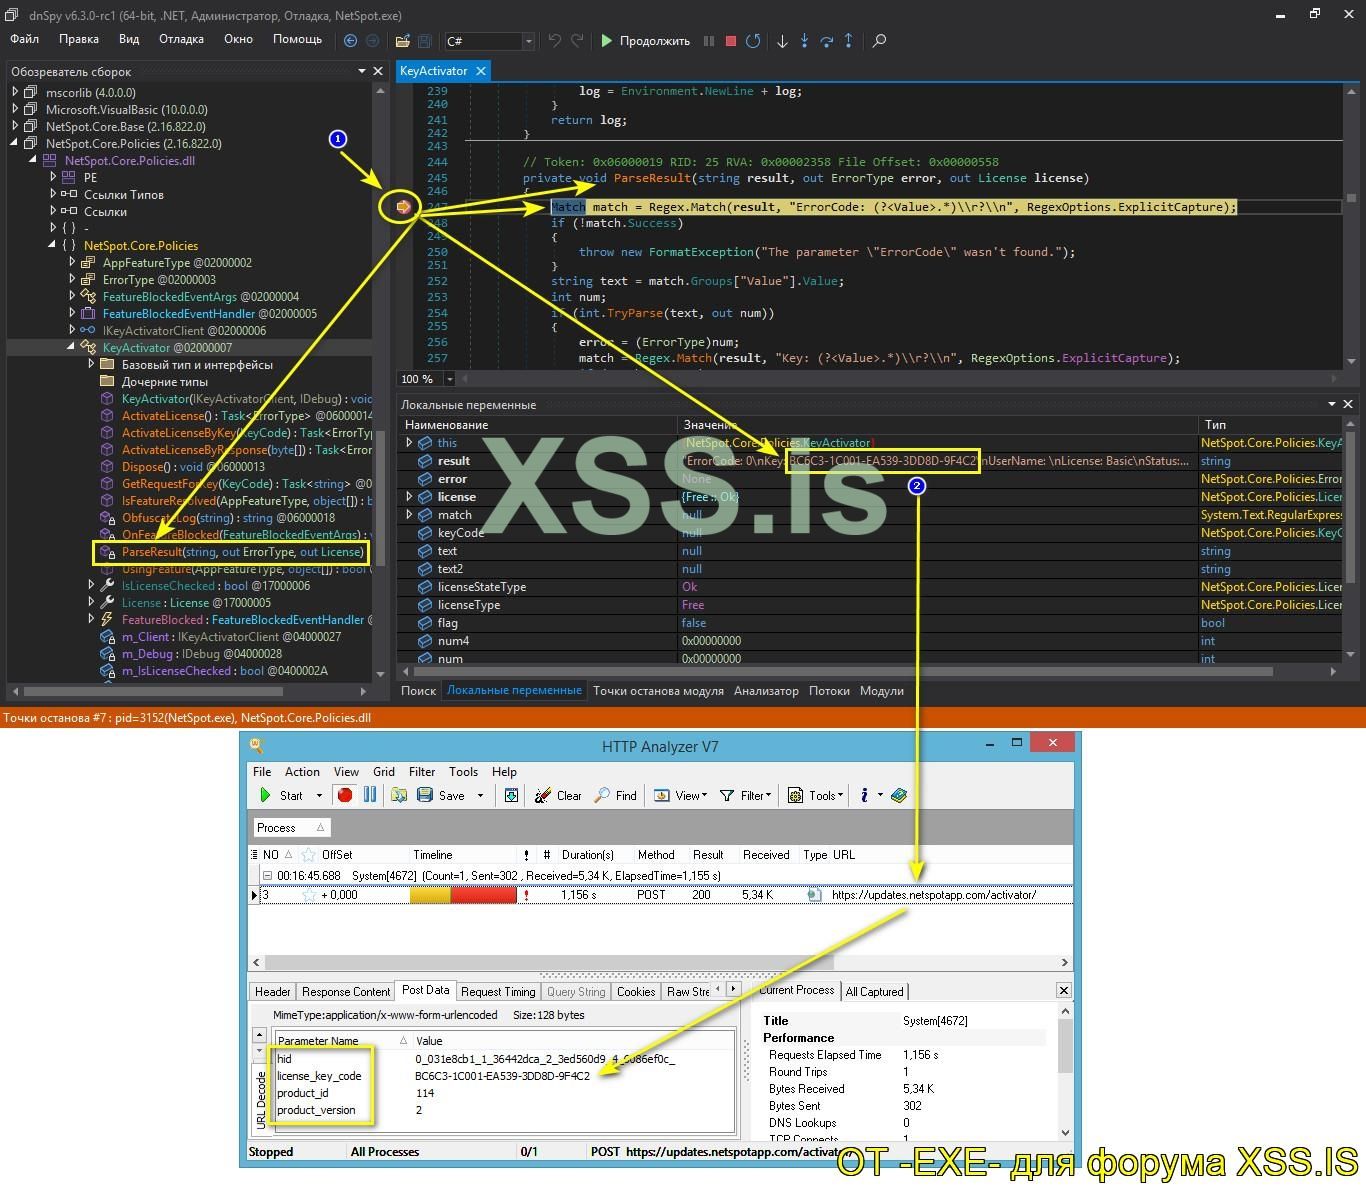Viewport: 1366px width, 1188px height.
Task: Expand the 'license' local variable row
Action: tap(409, 497)
